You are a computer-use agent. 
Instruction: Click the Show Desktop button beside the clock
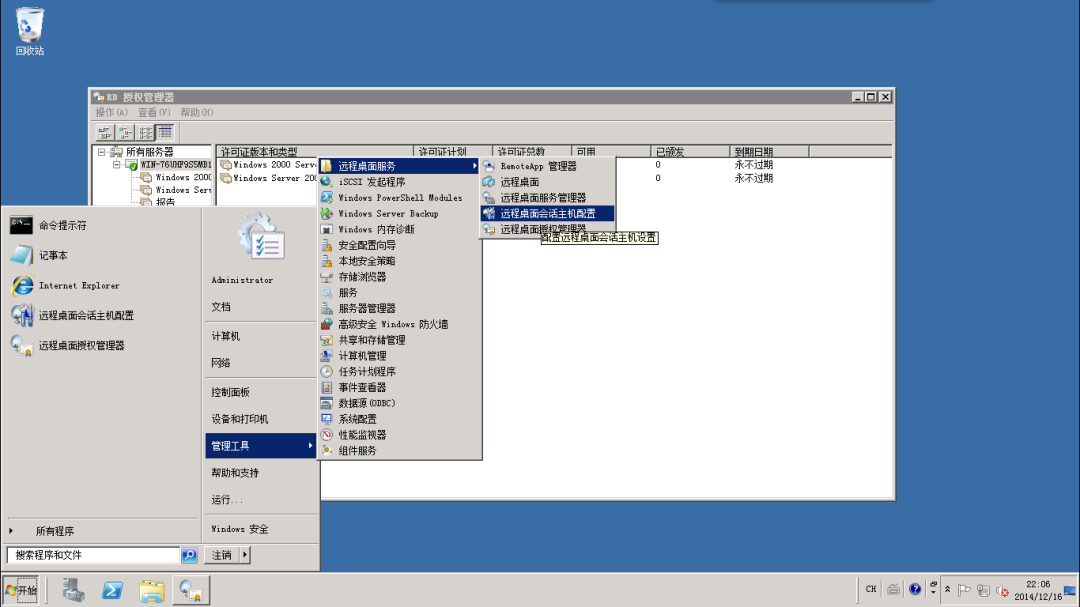(x=1070, y=590)
